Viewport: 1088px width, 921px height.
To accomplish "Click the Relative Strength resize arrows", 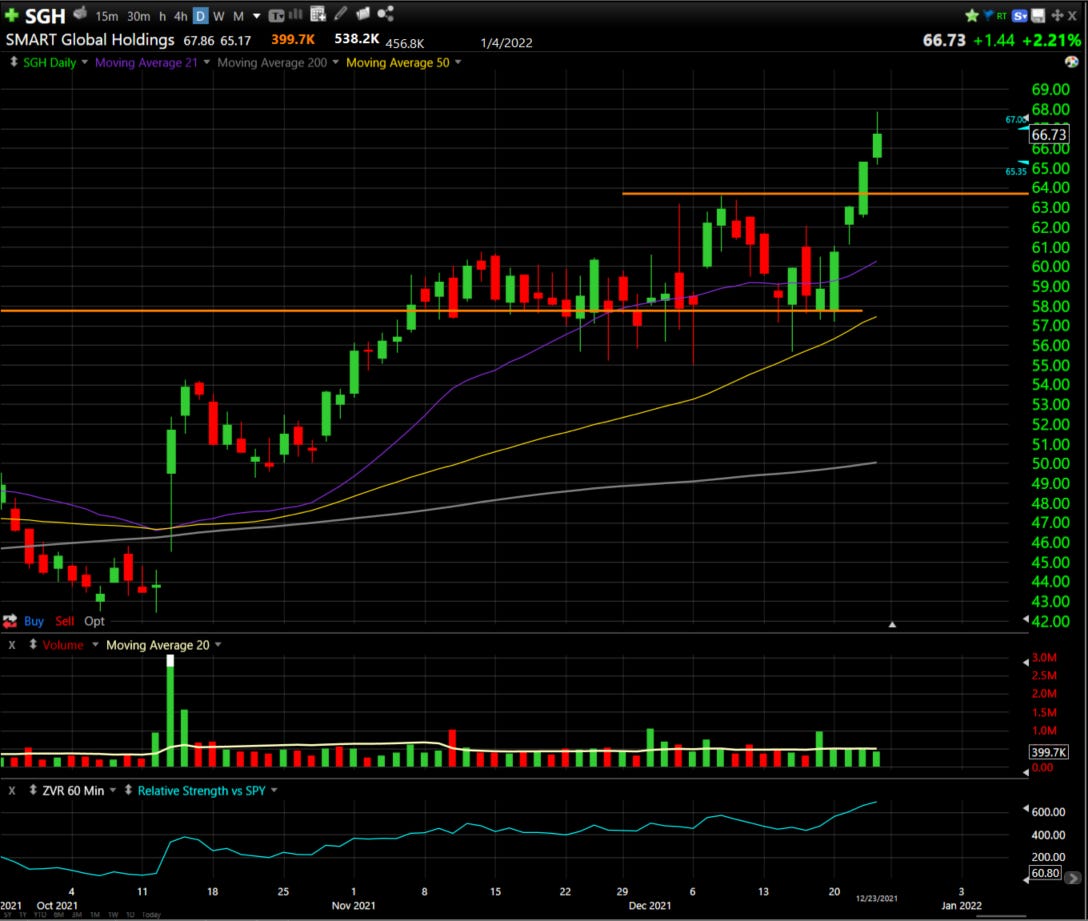I will (x=128, y=790).
